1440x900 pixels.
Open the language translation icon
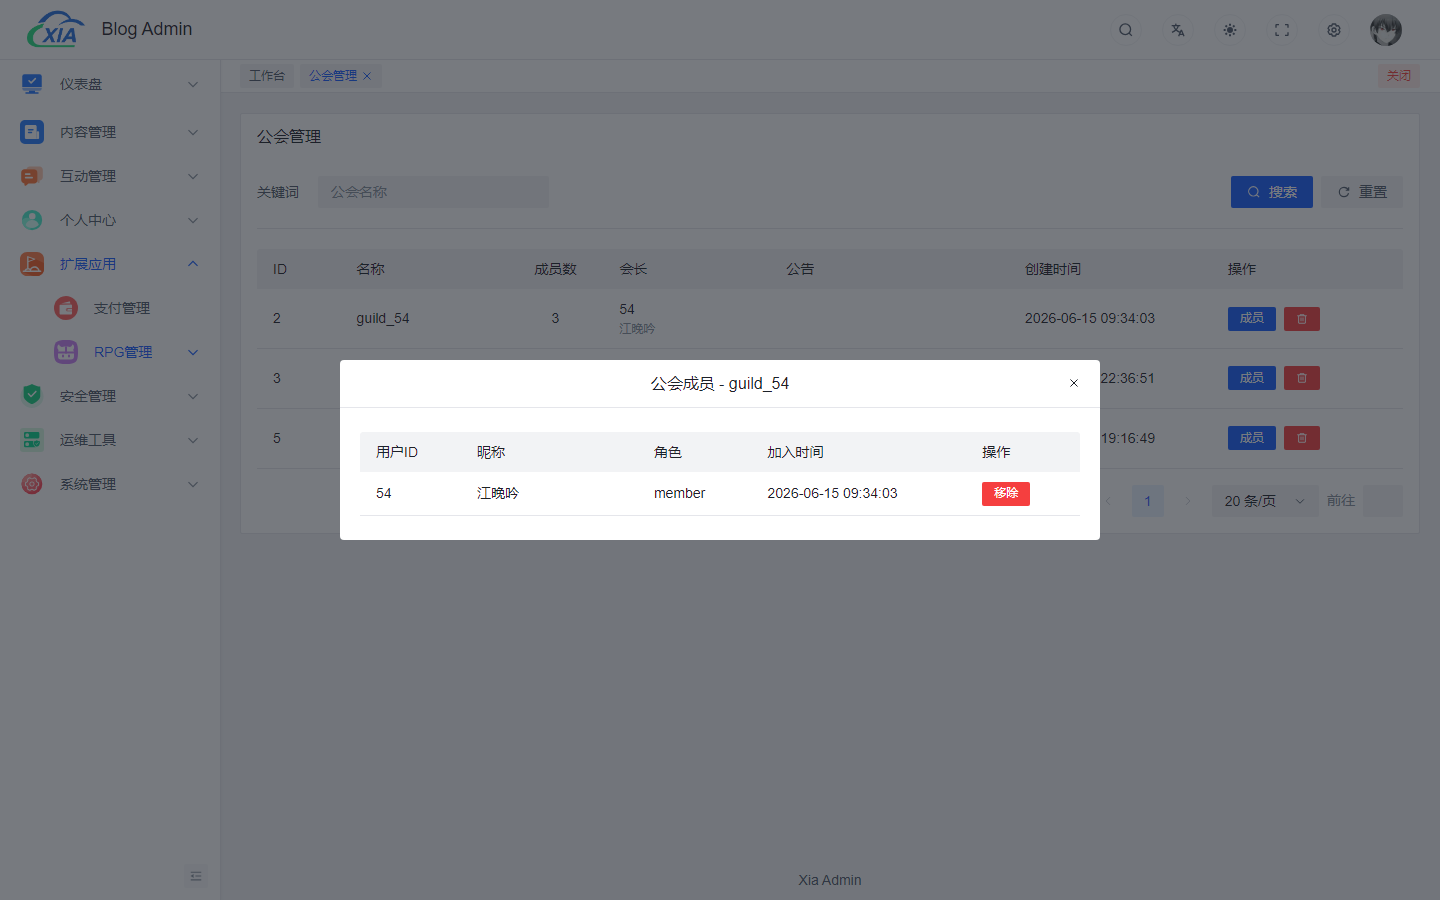pyautogui.click(x=1178, y=30)
